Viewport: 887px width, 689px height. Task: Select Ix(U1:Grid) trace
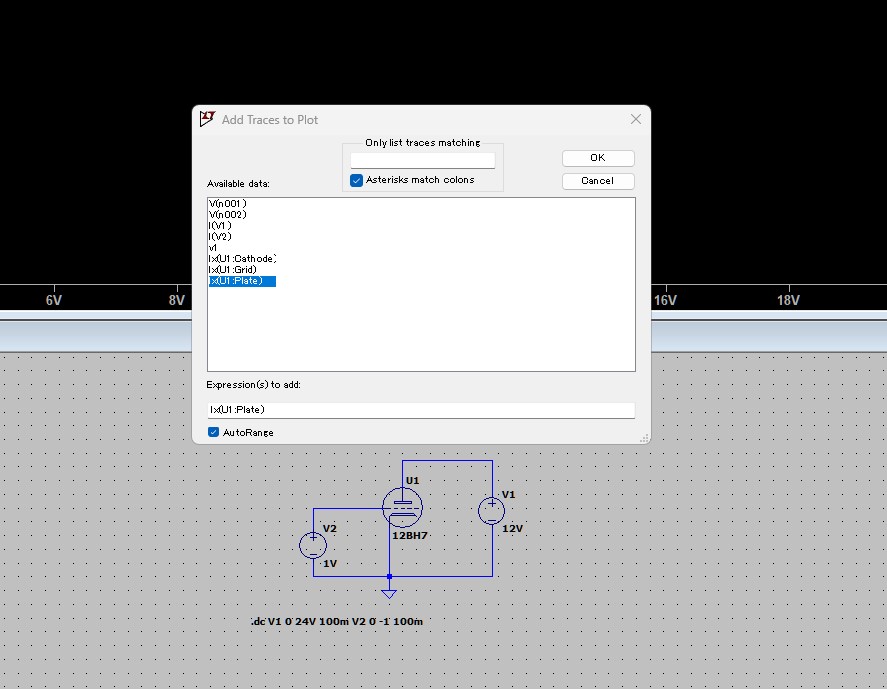[232, 270]
